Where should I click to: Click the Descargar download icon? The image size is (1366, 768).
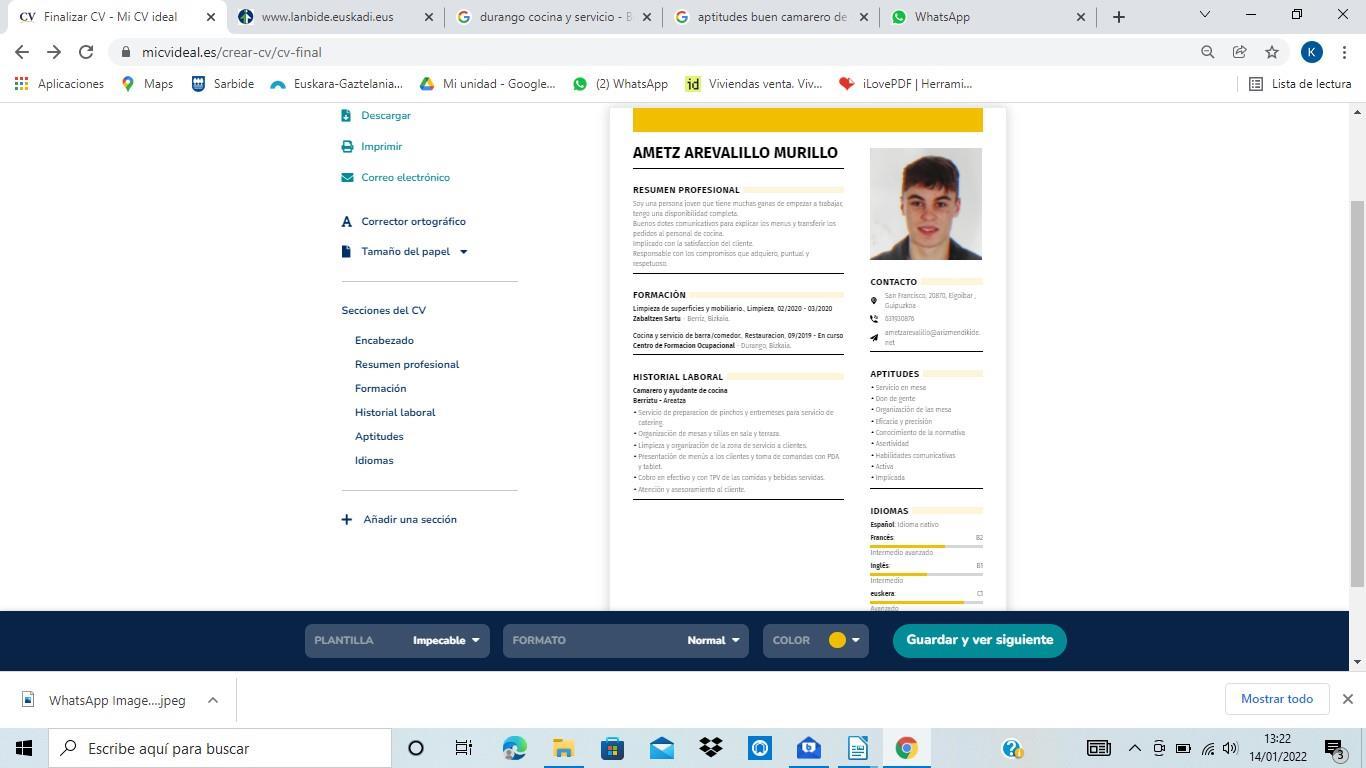click(346, 116)
